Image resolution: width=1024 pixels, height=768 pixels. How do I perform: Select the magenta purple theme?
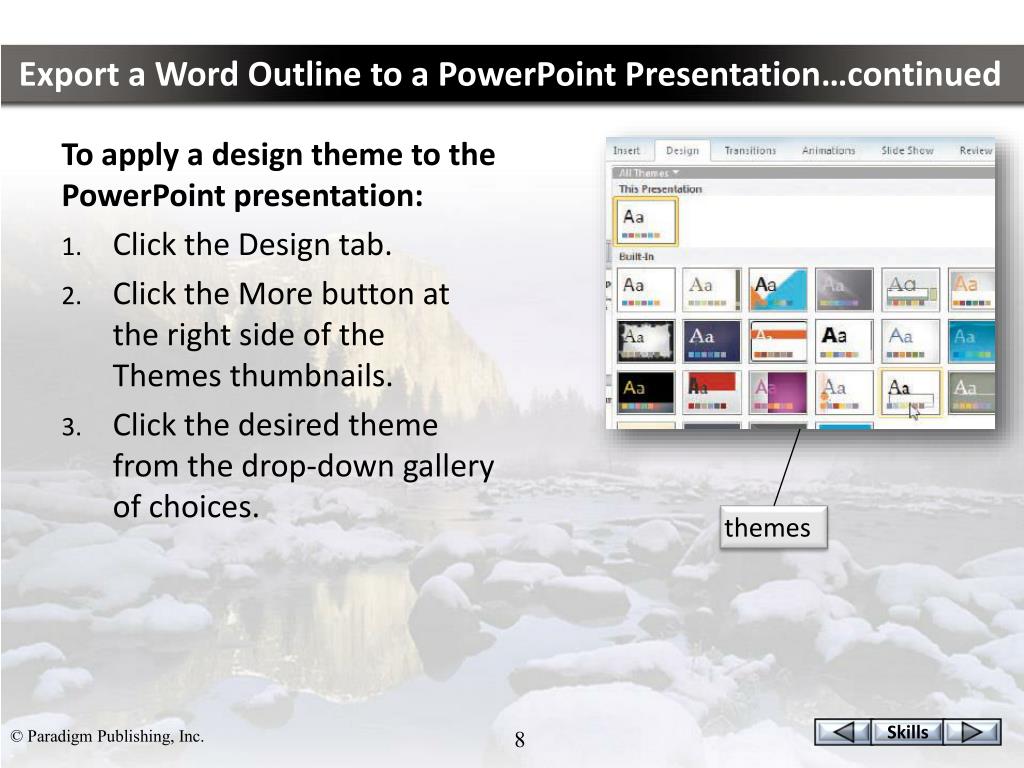click(778, 392)
